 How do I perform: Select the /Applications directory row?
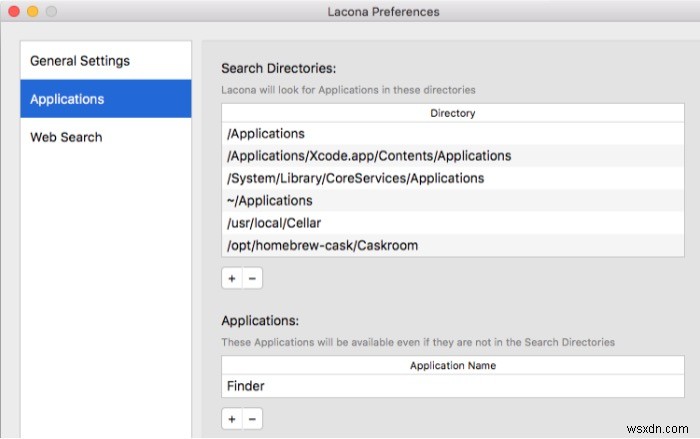click(x=451, y=133)
